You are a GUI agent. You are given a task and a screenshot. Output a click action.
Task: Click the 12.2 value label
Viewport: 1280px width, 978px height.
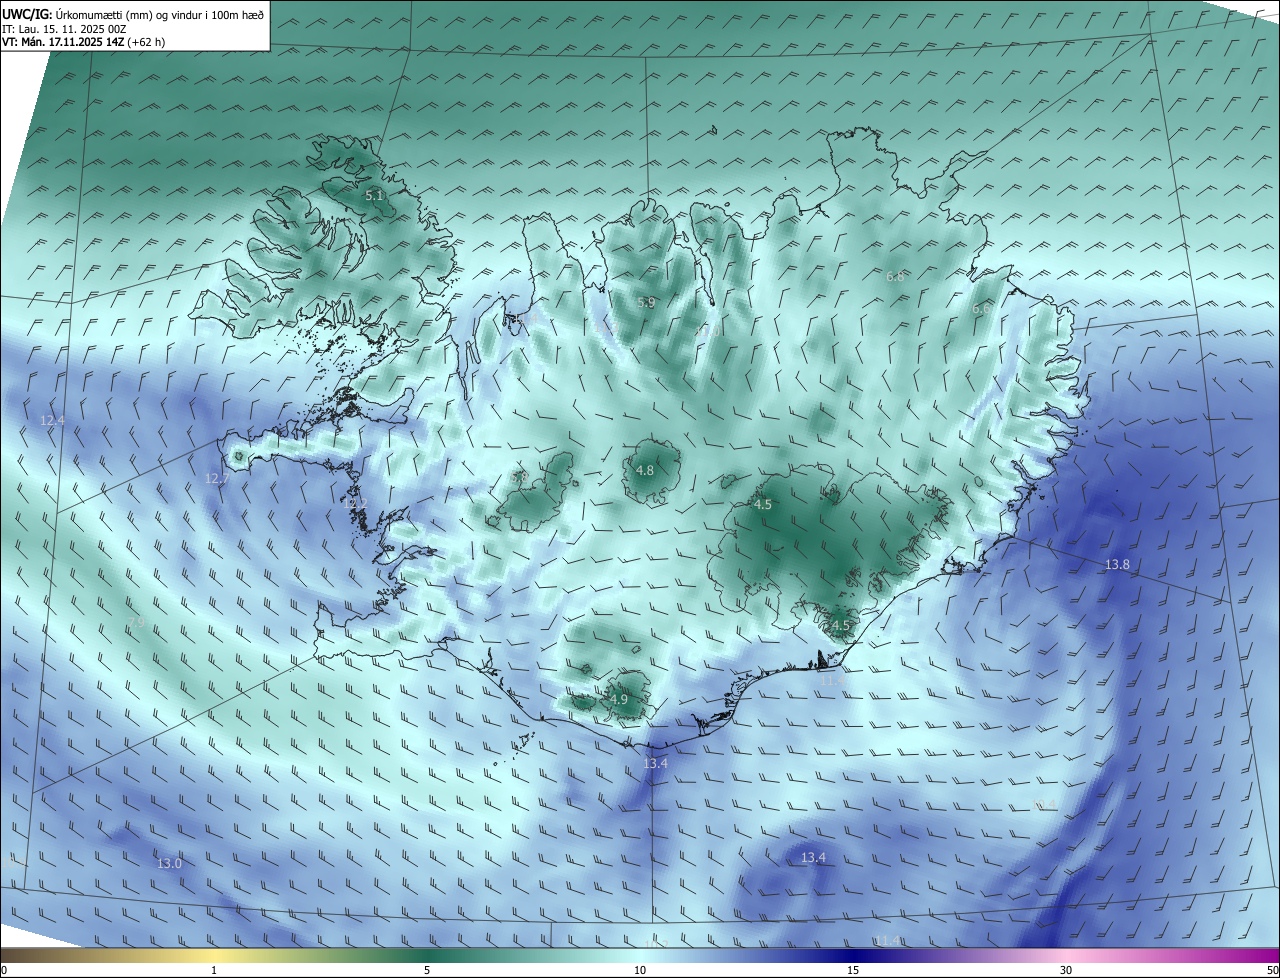355,504
